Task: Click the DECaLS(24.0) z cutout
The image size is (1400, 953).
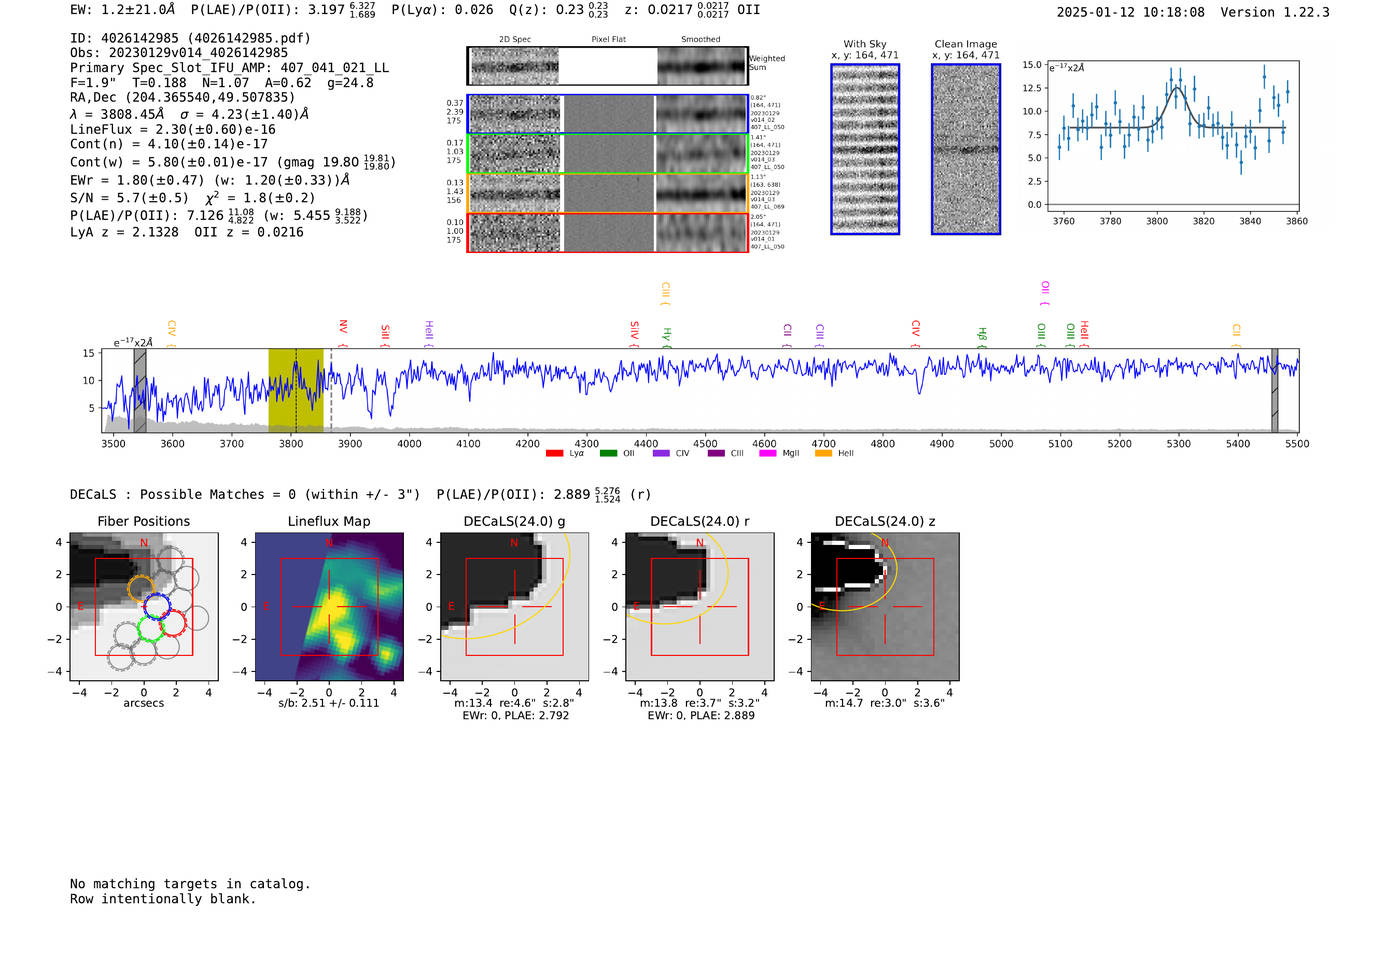Action: pyautogui.click(x=884, y=607)
